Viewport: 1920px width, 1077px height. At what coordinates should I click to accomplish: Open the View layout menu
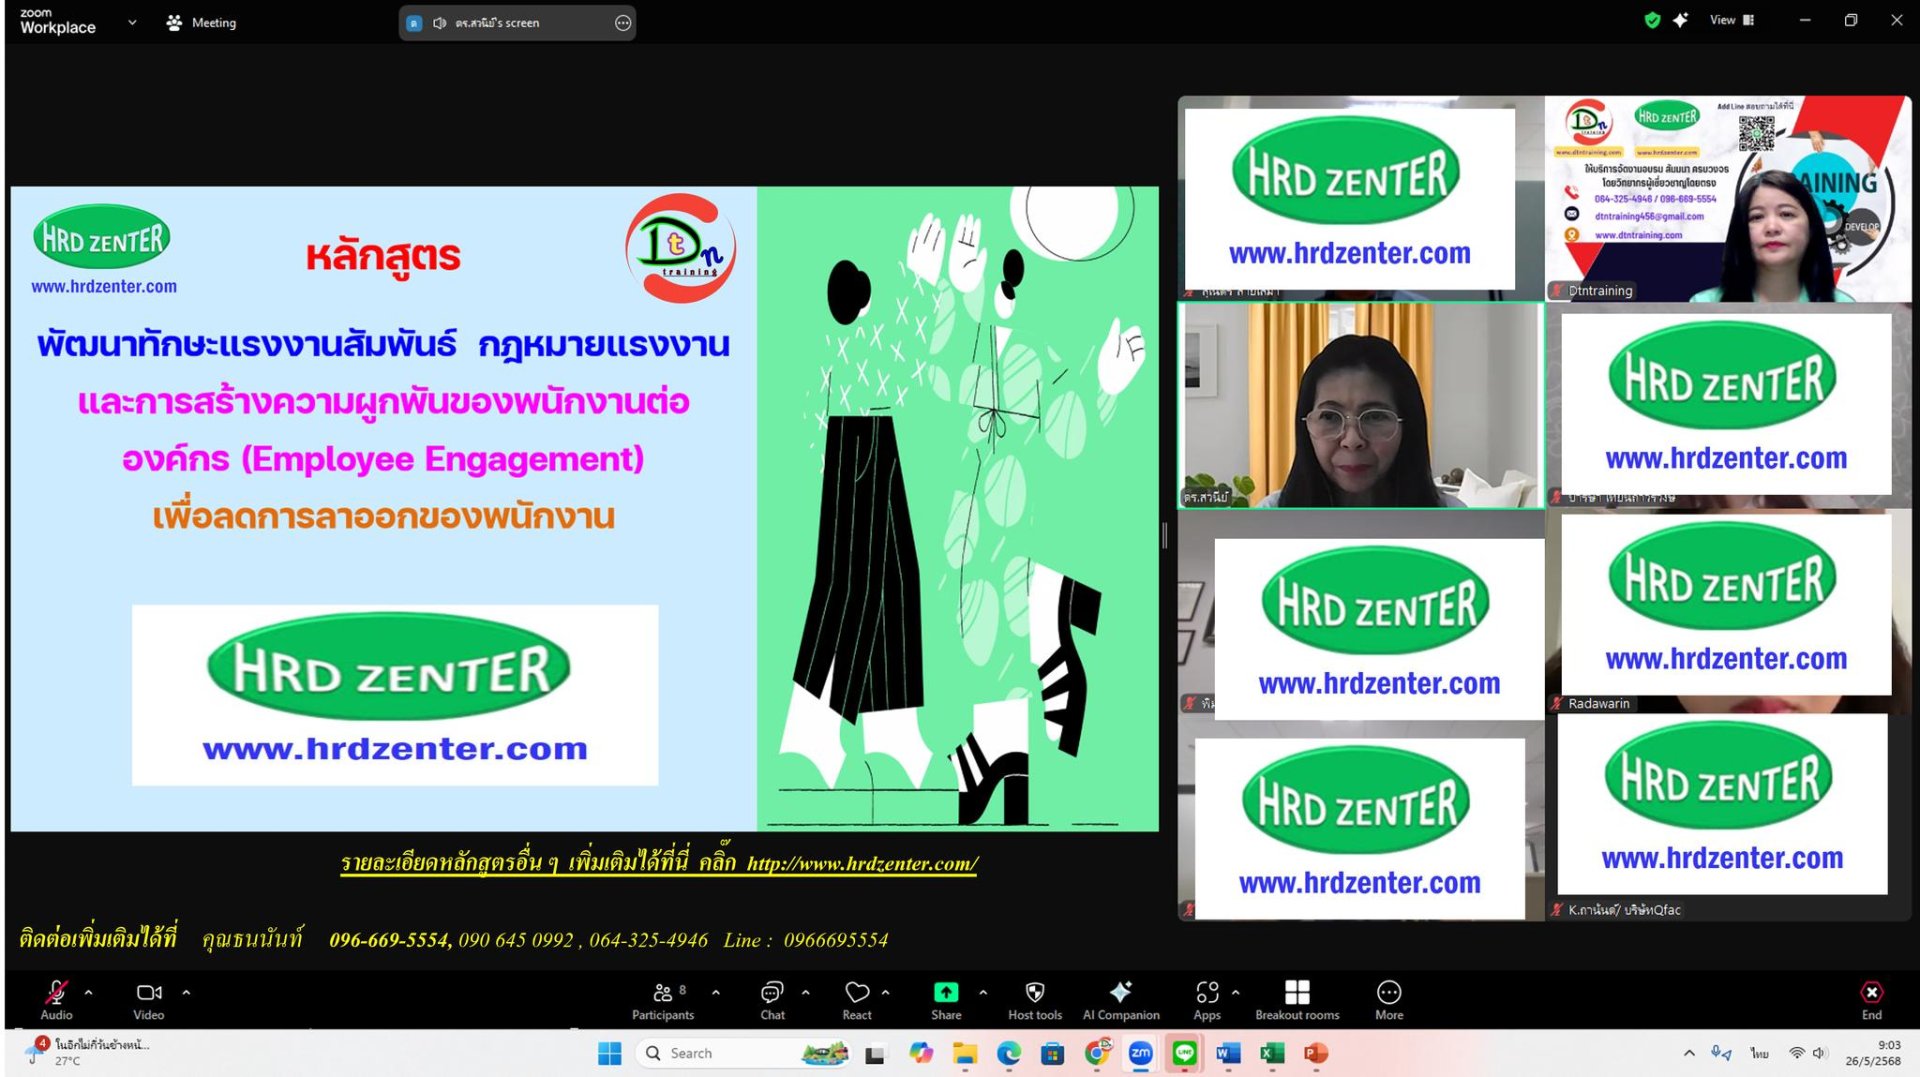click(1732, 20)
